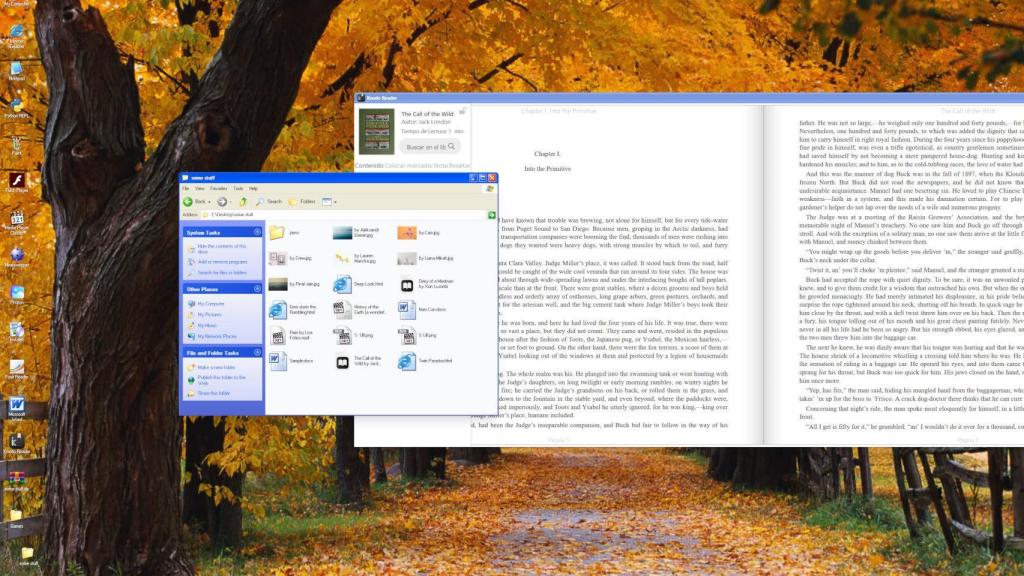Screen dimensions: 1024x576
Task: Click the Search icon in the some stuff window
Action: click(x=261, y=201)
